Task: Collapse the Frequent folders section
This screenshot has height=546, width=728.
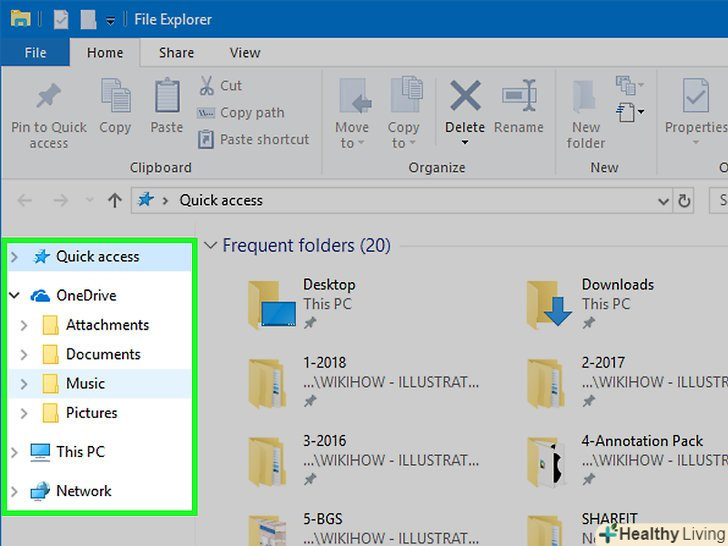Action: pyautogui.click(x=211, y=245)
